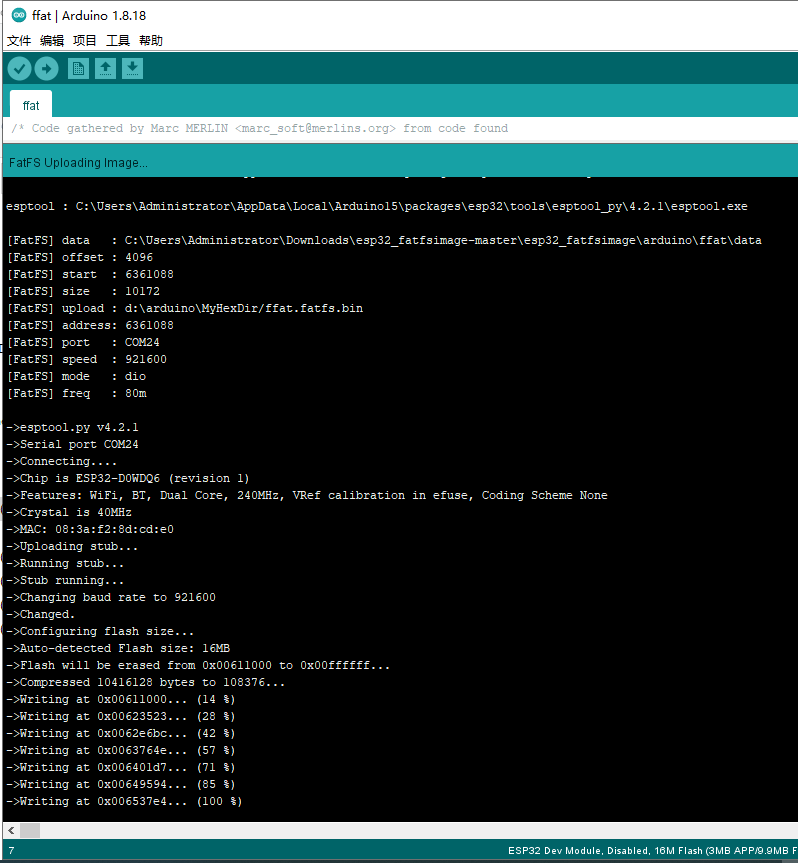Click 'Changing baud rate to 921600' line
The width and height of the screenshot is (798, 863).
111,598
